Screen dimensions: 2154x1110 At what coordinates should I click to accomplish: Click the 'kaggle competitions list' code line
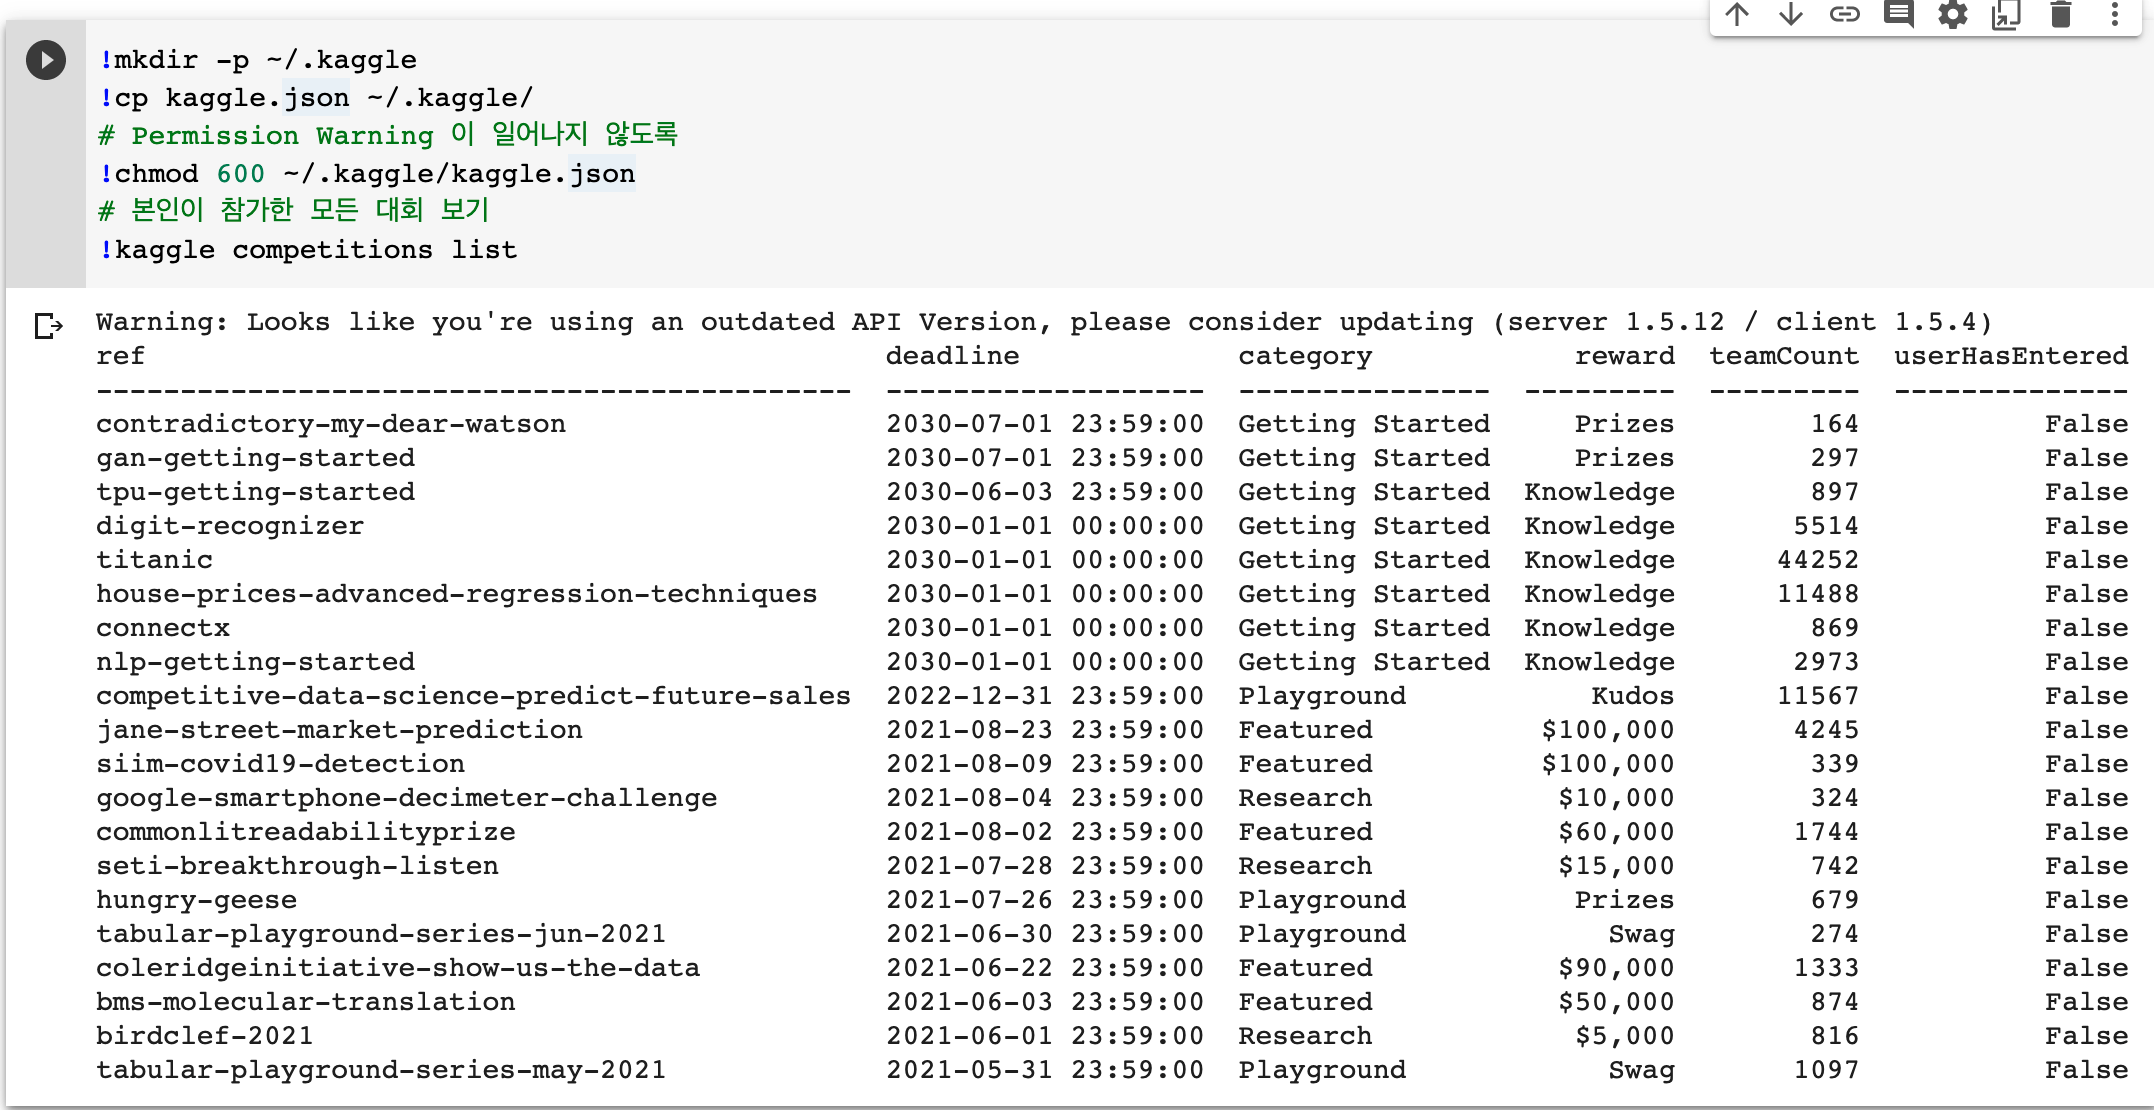[315, 250]
